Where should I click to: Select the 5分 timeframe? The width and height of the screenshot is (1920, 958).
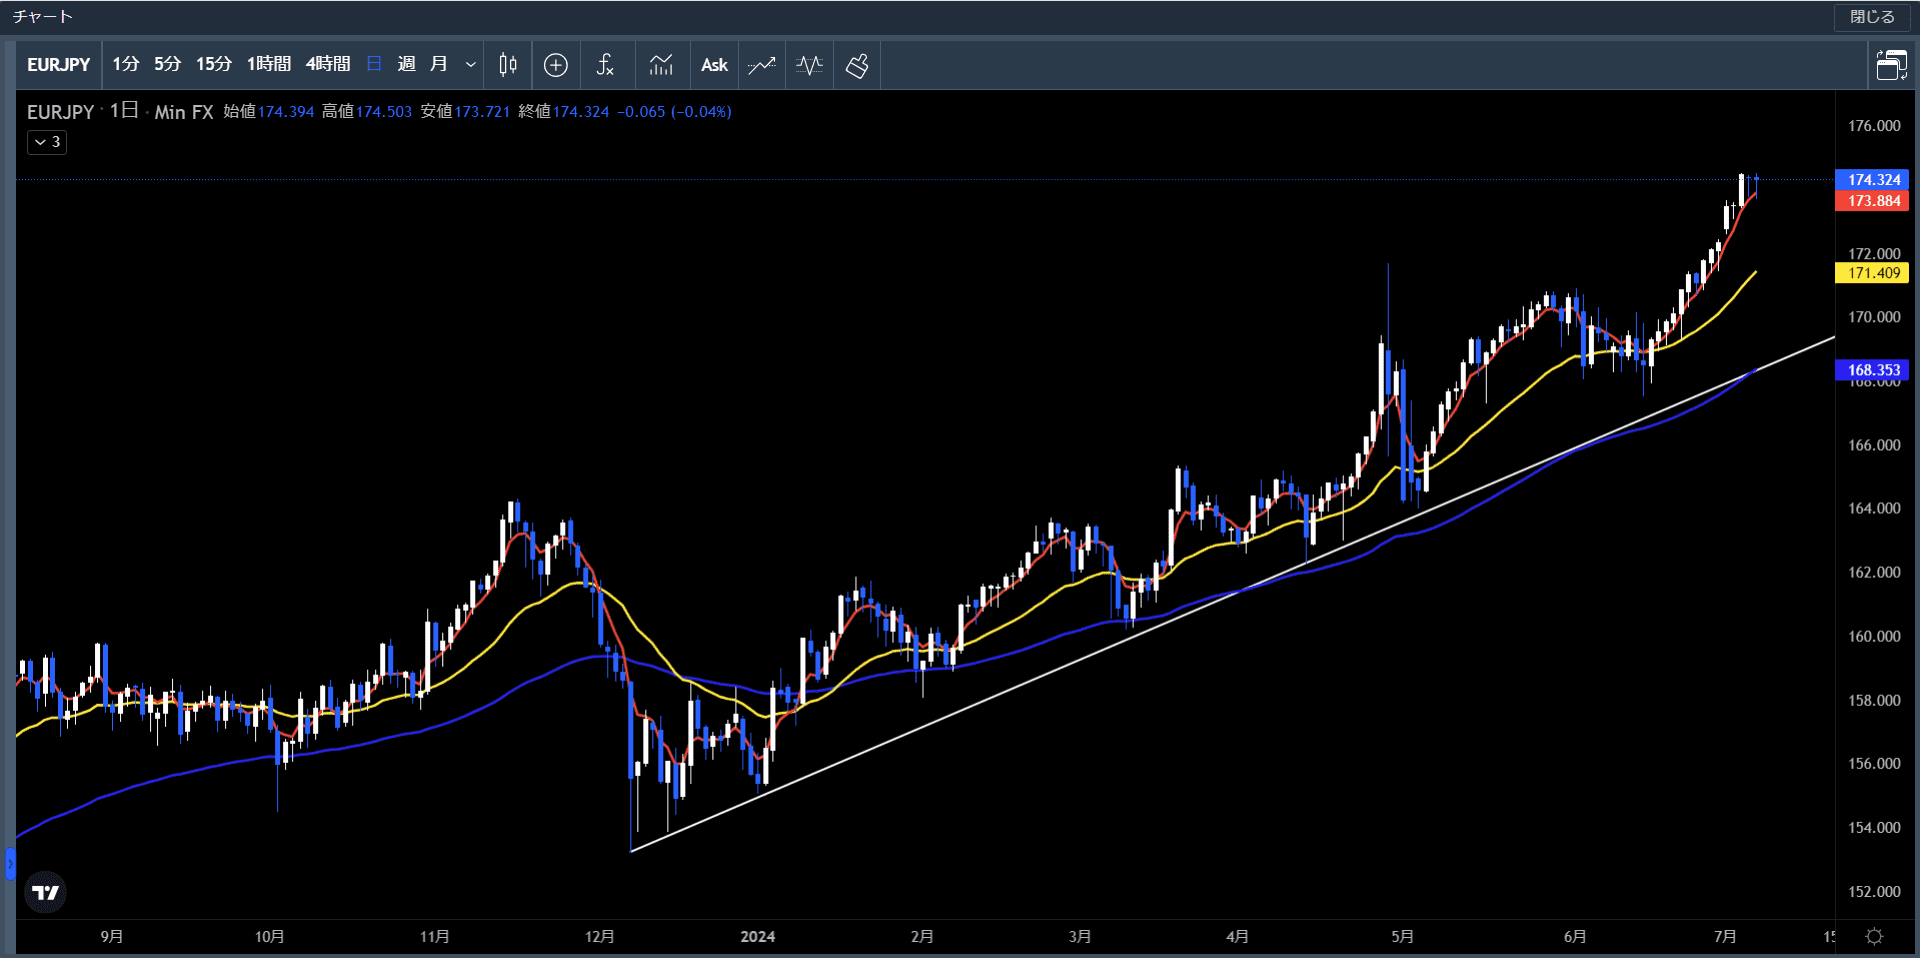coord(167,65)
